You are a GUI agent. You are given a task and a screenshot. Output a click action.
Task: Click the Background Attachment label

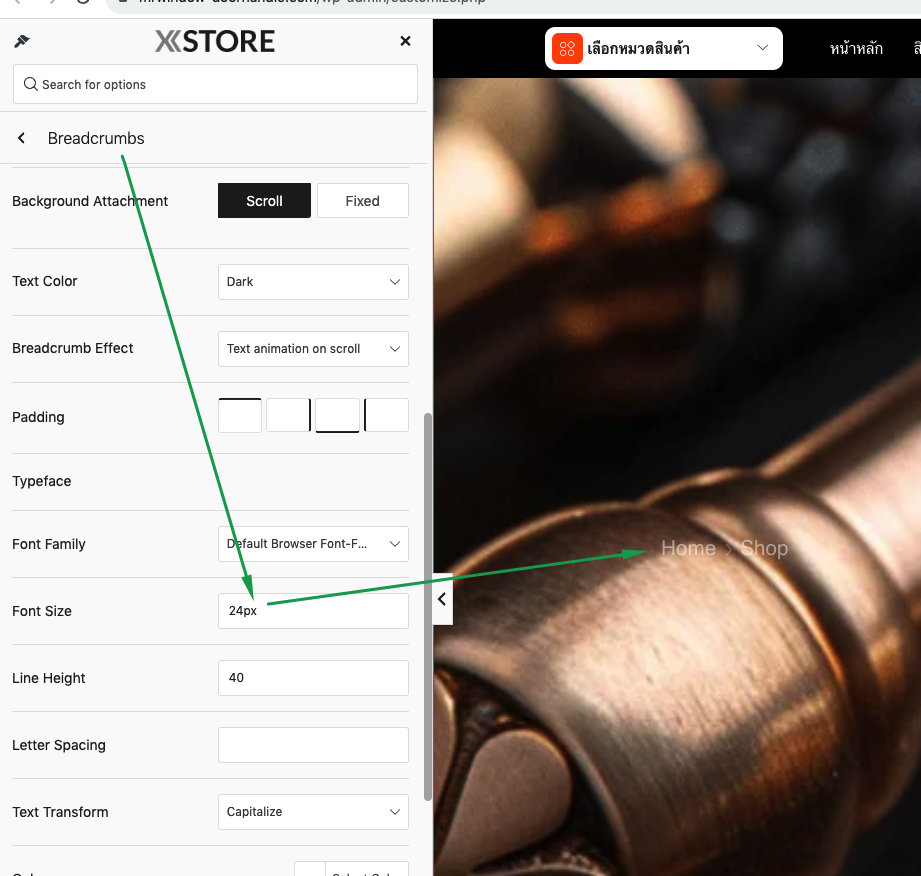(x=90, y=201)
